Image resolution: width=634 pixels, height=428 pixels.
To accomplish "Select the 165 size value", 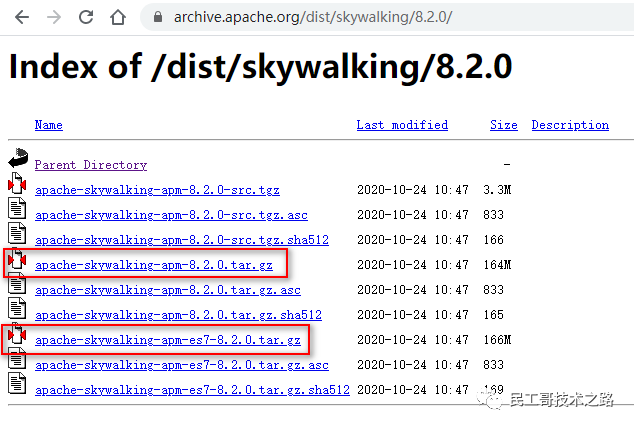I will (x=494, y=315).
